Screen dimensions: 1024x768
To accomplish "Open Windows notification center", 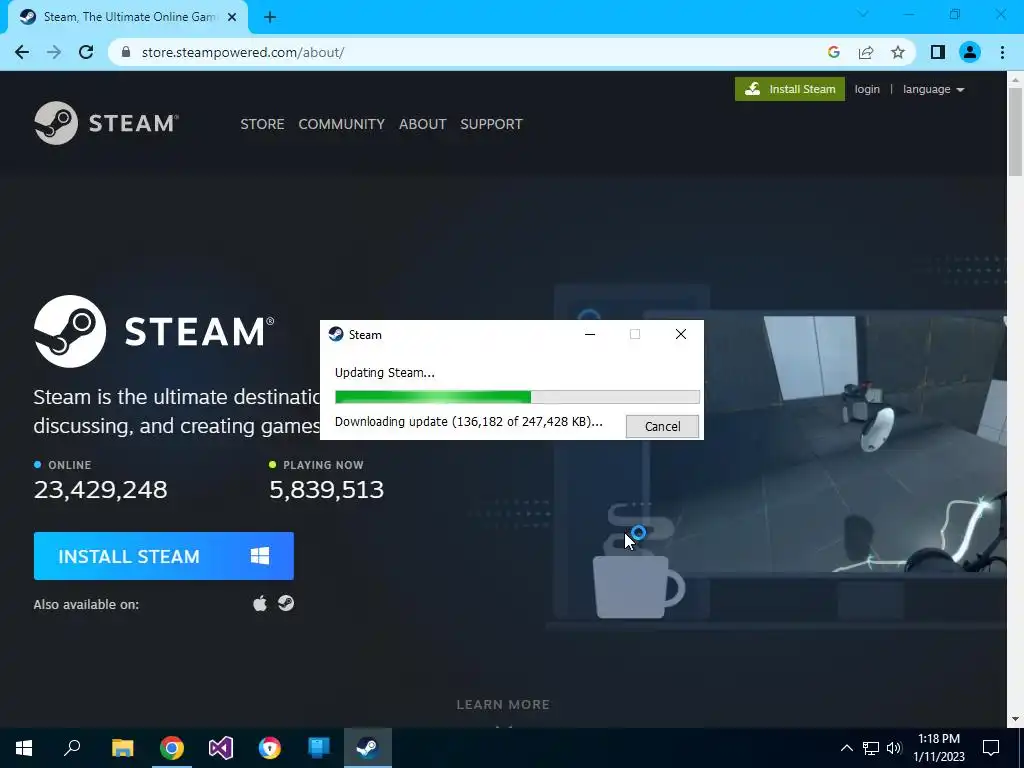I will [991, 748].
